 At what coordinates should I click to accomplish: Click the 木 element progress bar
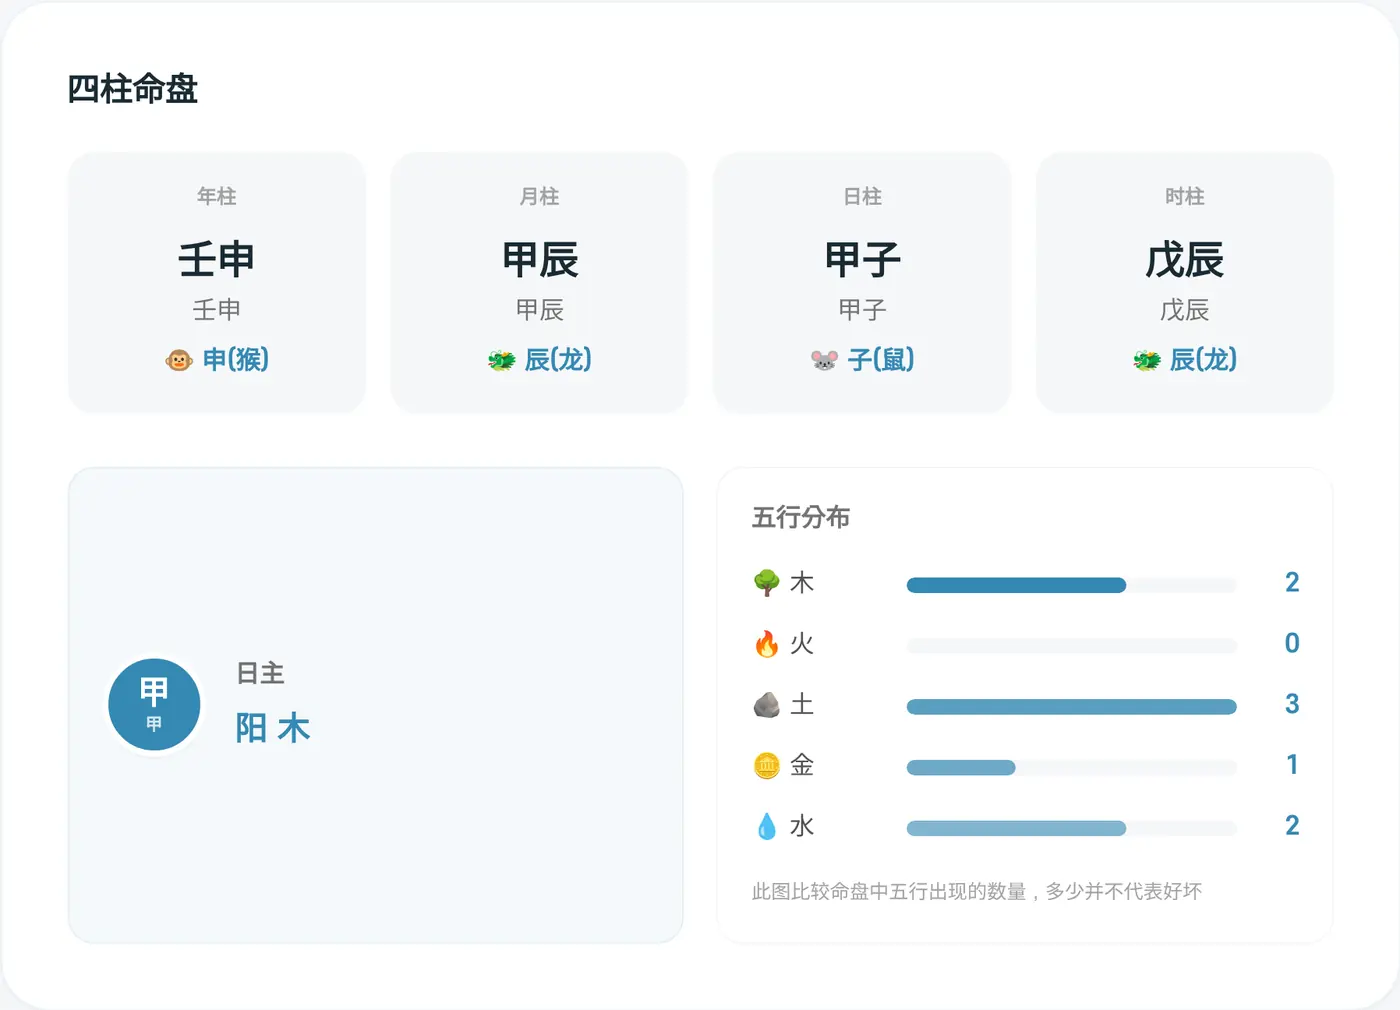tap(1072, 585)
